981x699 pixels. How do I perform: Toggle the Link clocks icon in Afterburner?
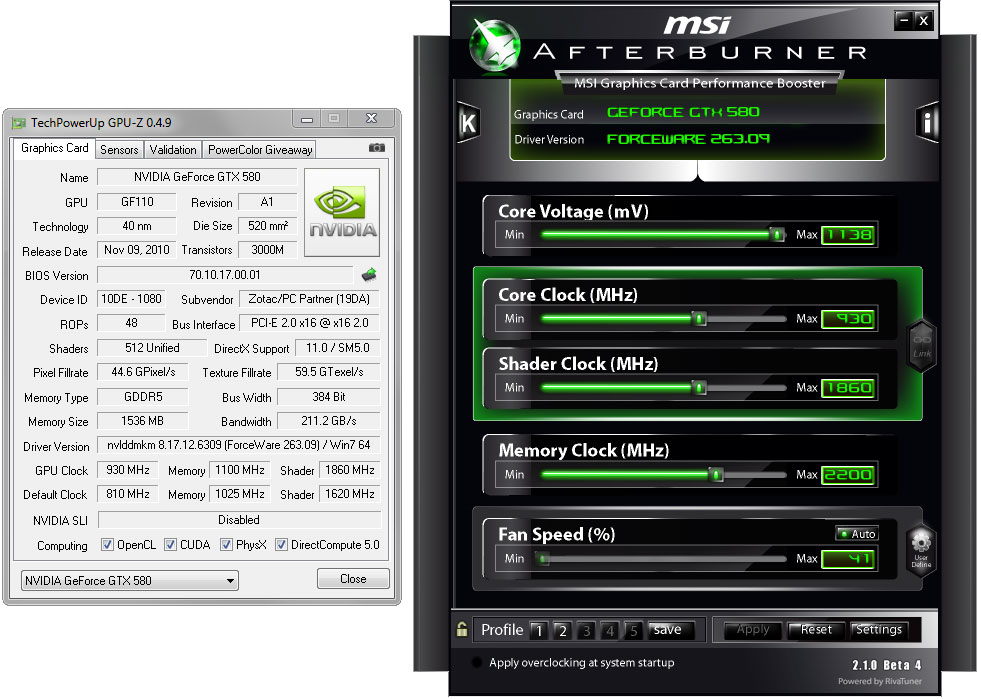point(922,346)
